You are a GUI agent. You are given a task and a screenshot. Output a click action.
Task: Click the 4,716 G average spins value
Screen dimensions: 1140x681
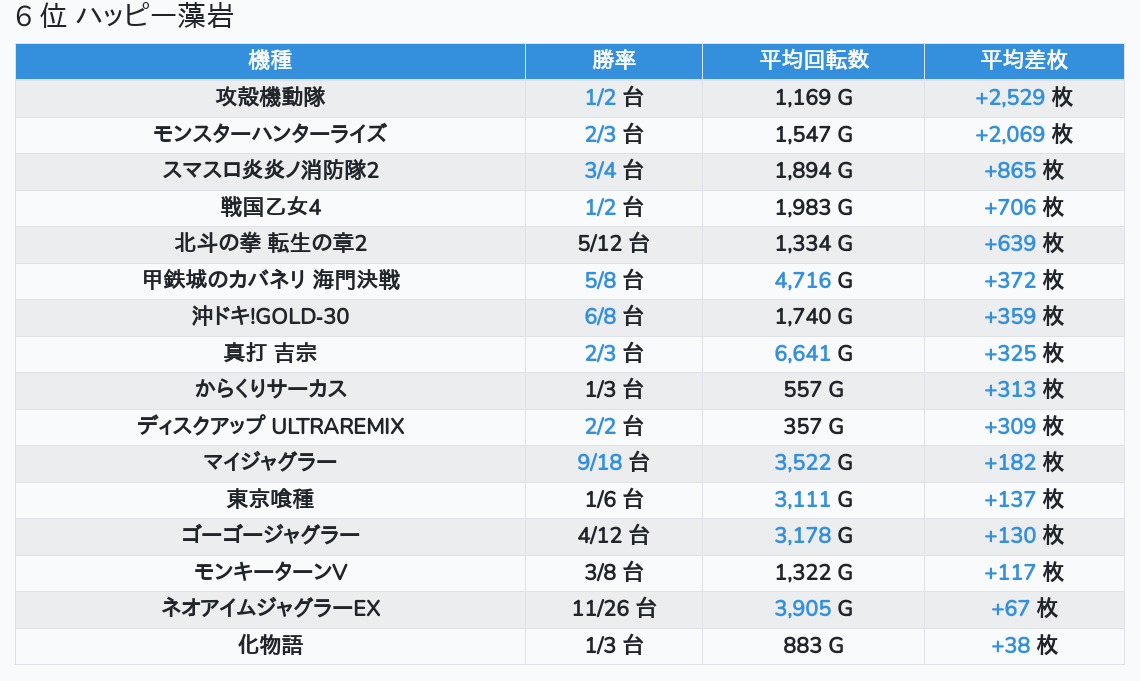click(x=803, y=280)
